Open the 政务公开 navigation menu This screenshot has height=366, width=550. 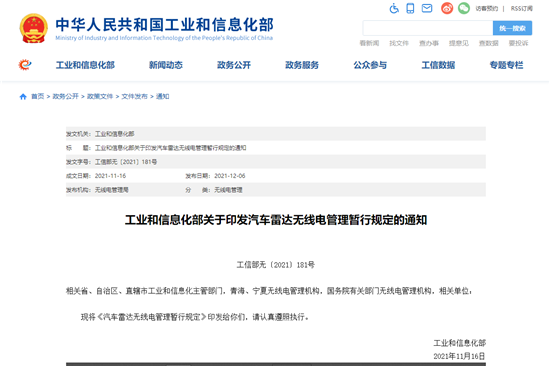click(234, 65)
